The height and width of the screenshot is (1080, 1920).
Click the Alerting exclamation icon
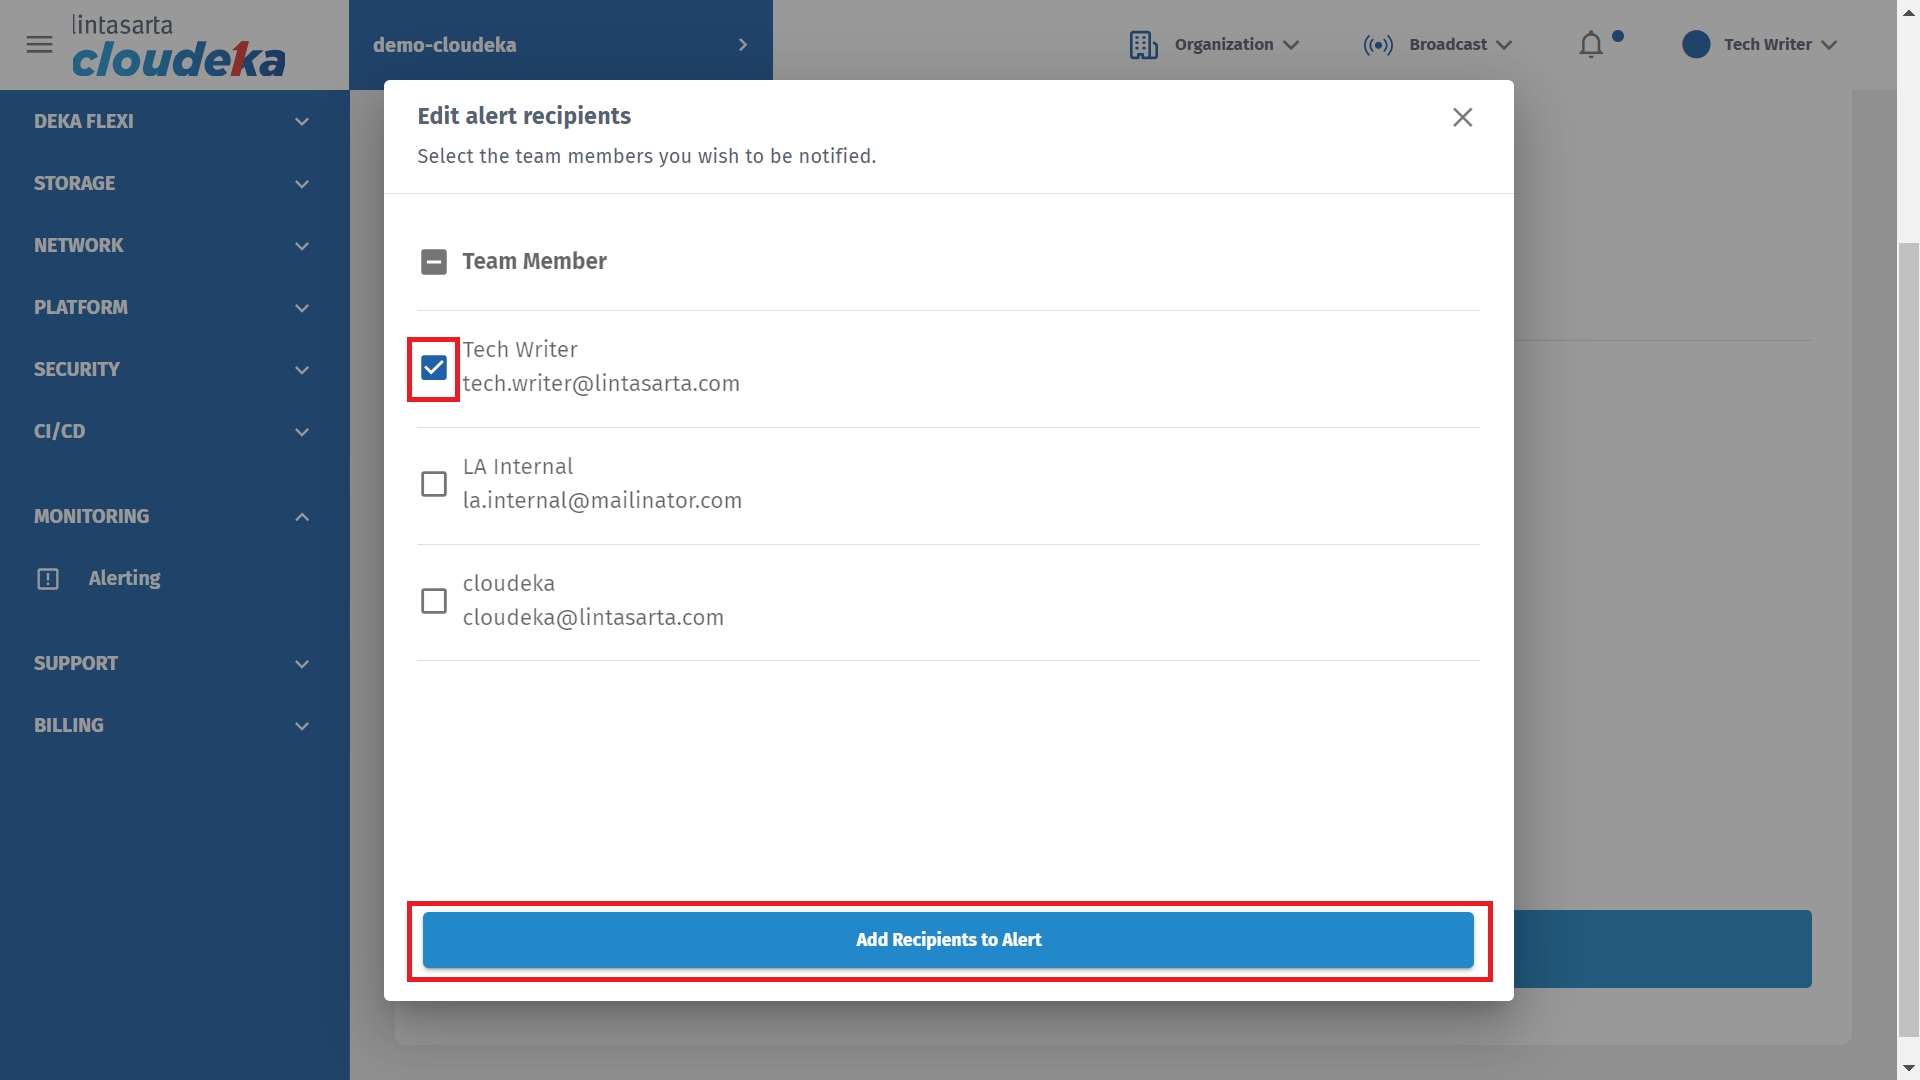[x=48, y=579]
